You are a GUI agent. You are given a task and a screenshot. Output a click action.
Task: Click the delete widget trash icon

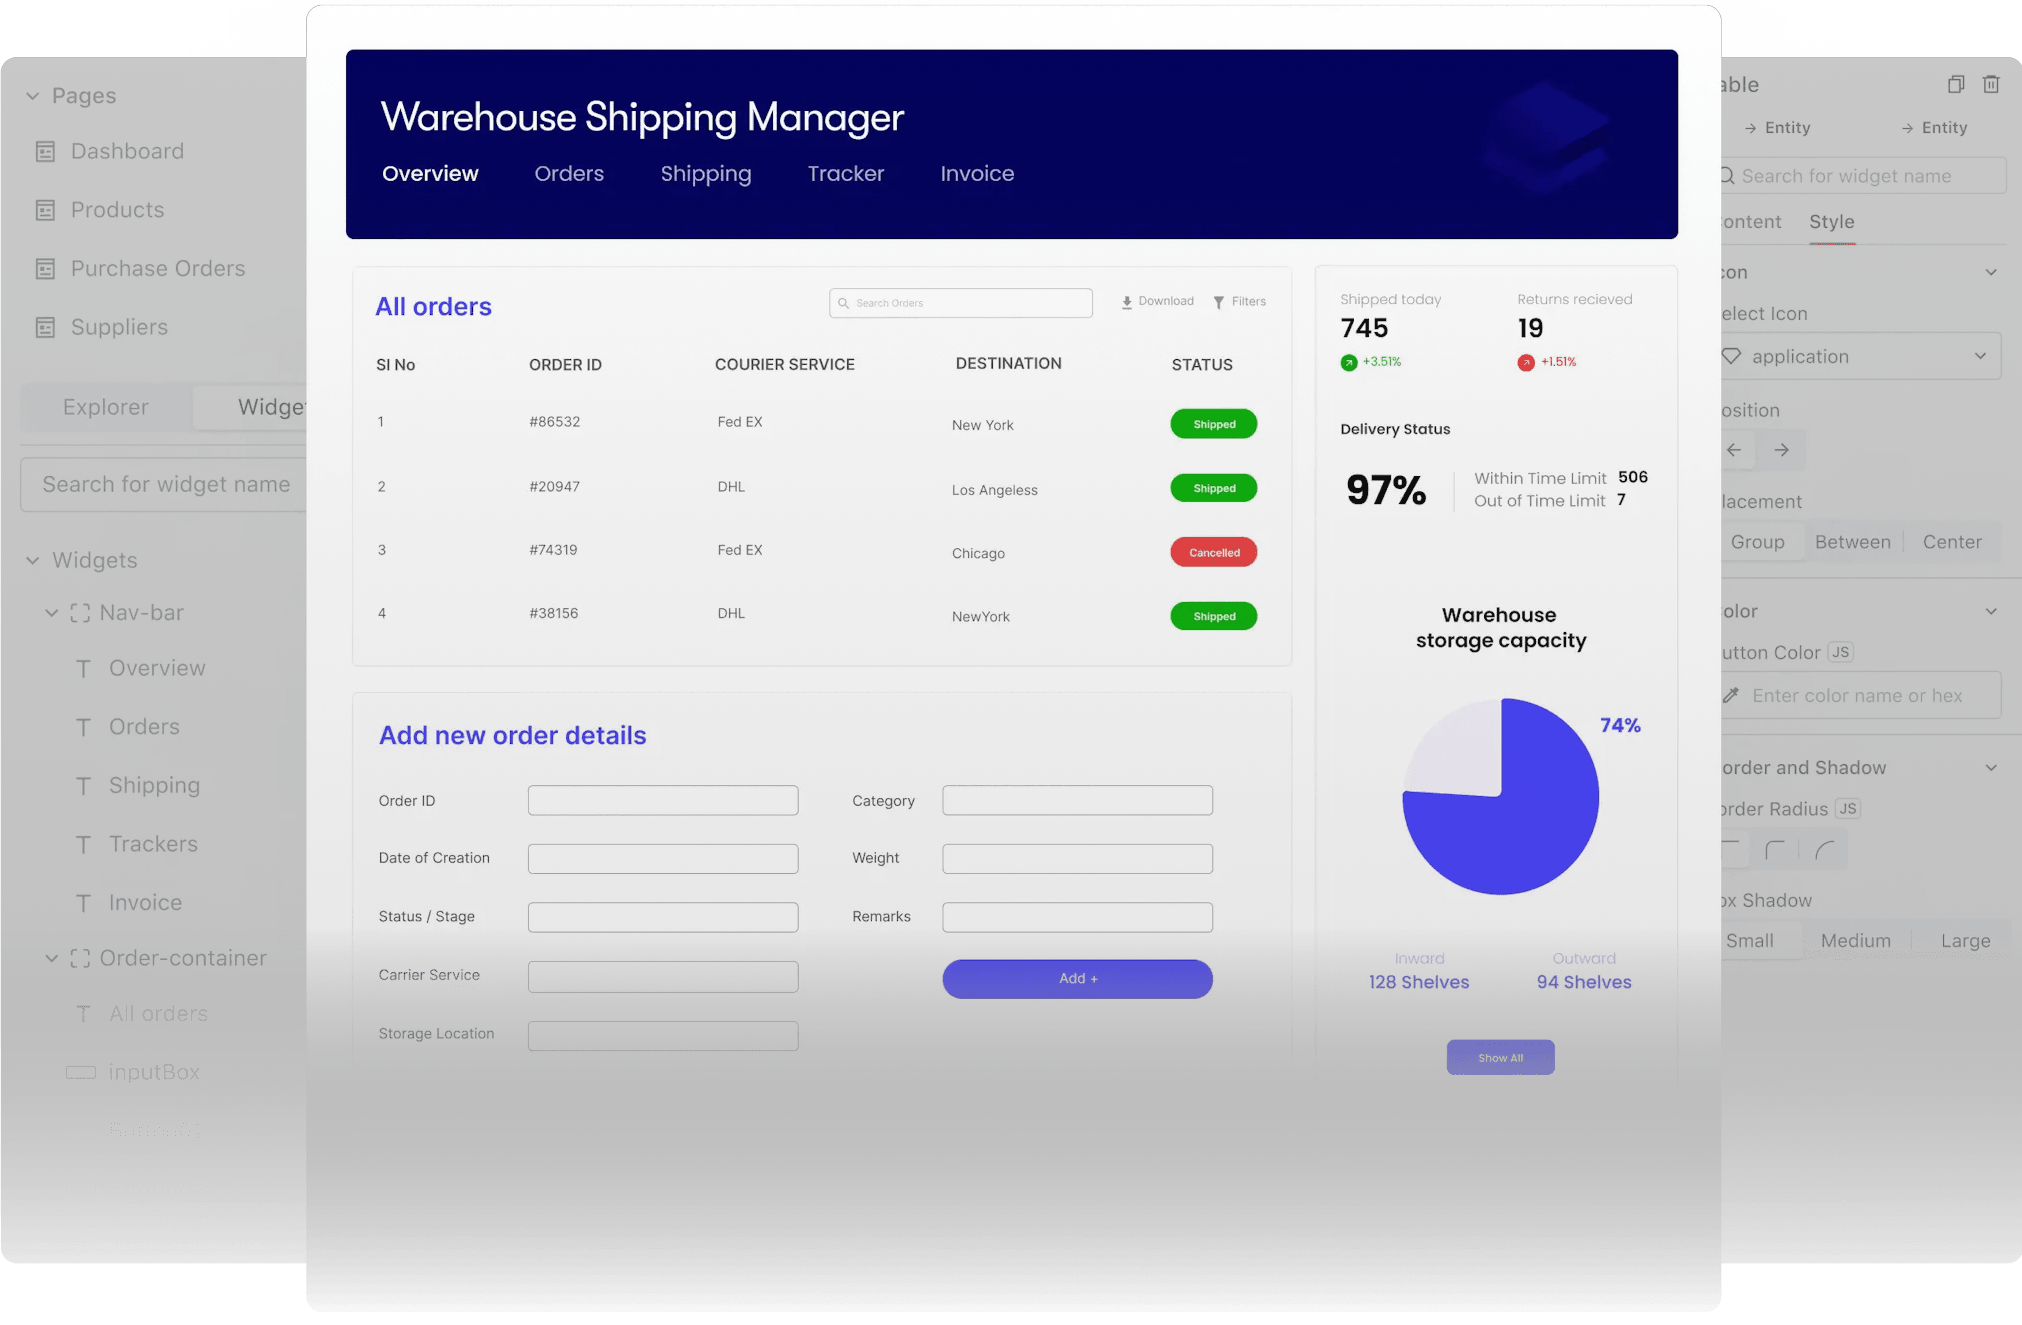click(1992, 84)
